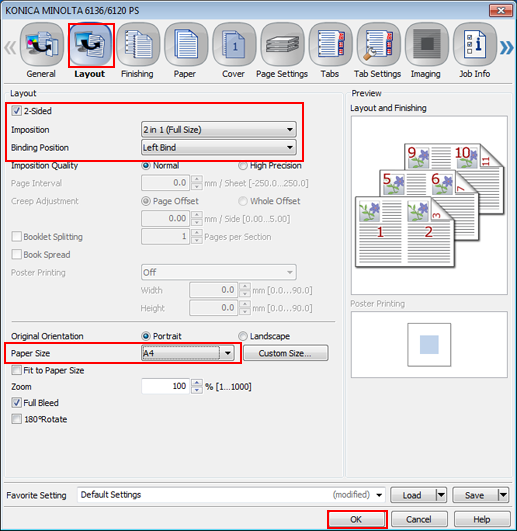
Task: Click the Custom Size button
Action: (x=286, y=353)
